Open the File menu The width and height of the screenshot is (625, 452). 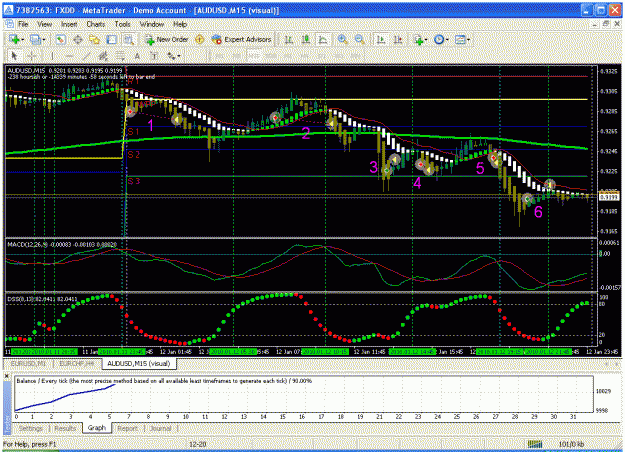click(x=23, y=24)
